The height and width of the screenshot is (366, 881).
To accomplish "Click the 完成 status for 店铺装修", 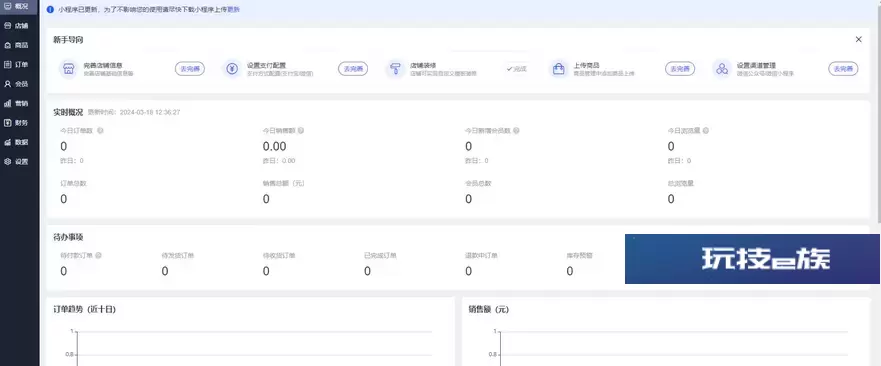I will click(x=516, y=69).
